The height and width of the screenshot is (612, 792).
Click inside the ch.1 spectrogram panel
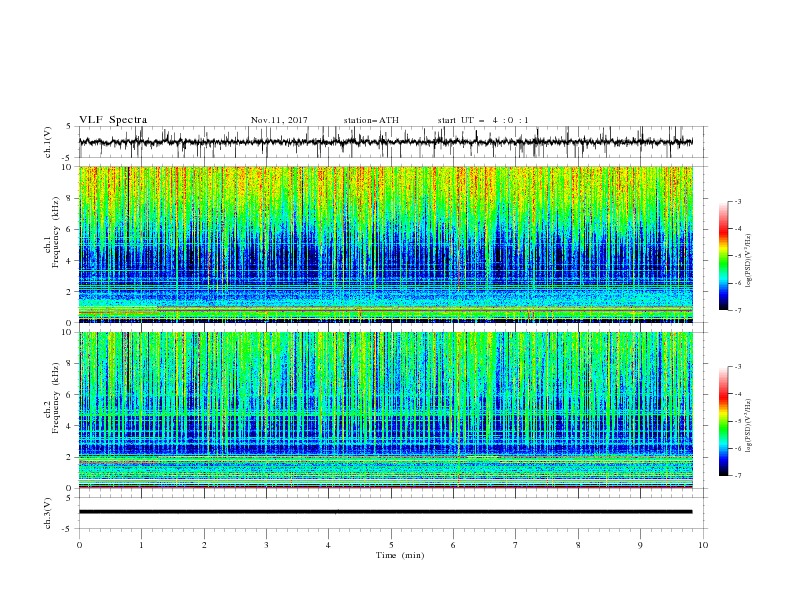tap(385, 244)
